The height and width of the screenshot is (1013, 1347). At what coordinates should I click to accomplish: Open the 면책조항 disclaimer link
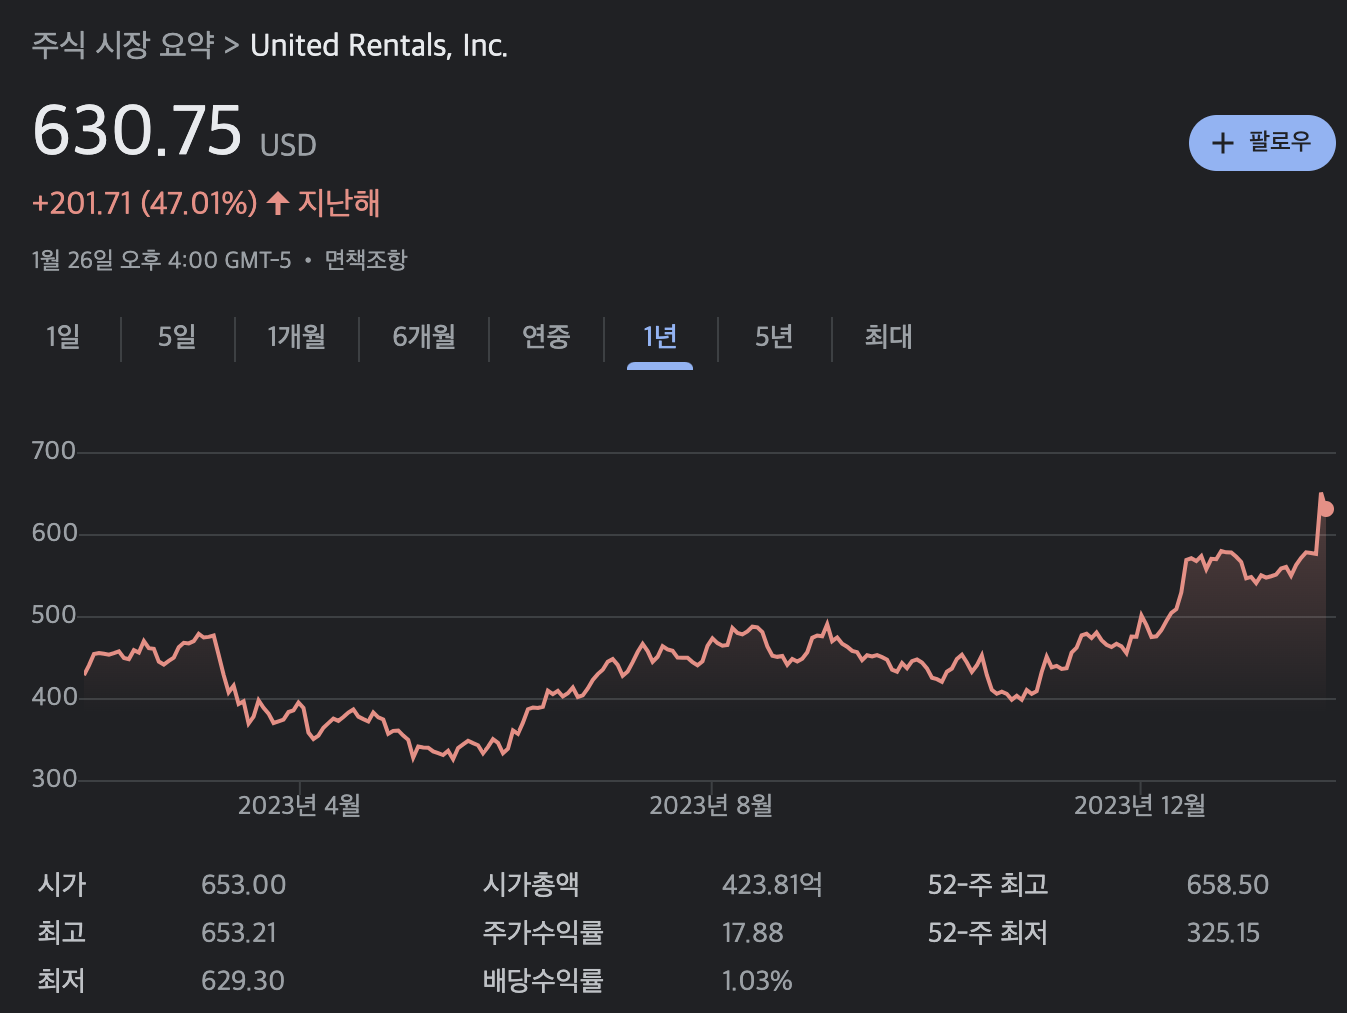click(x=366, y=260)
